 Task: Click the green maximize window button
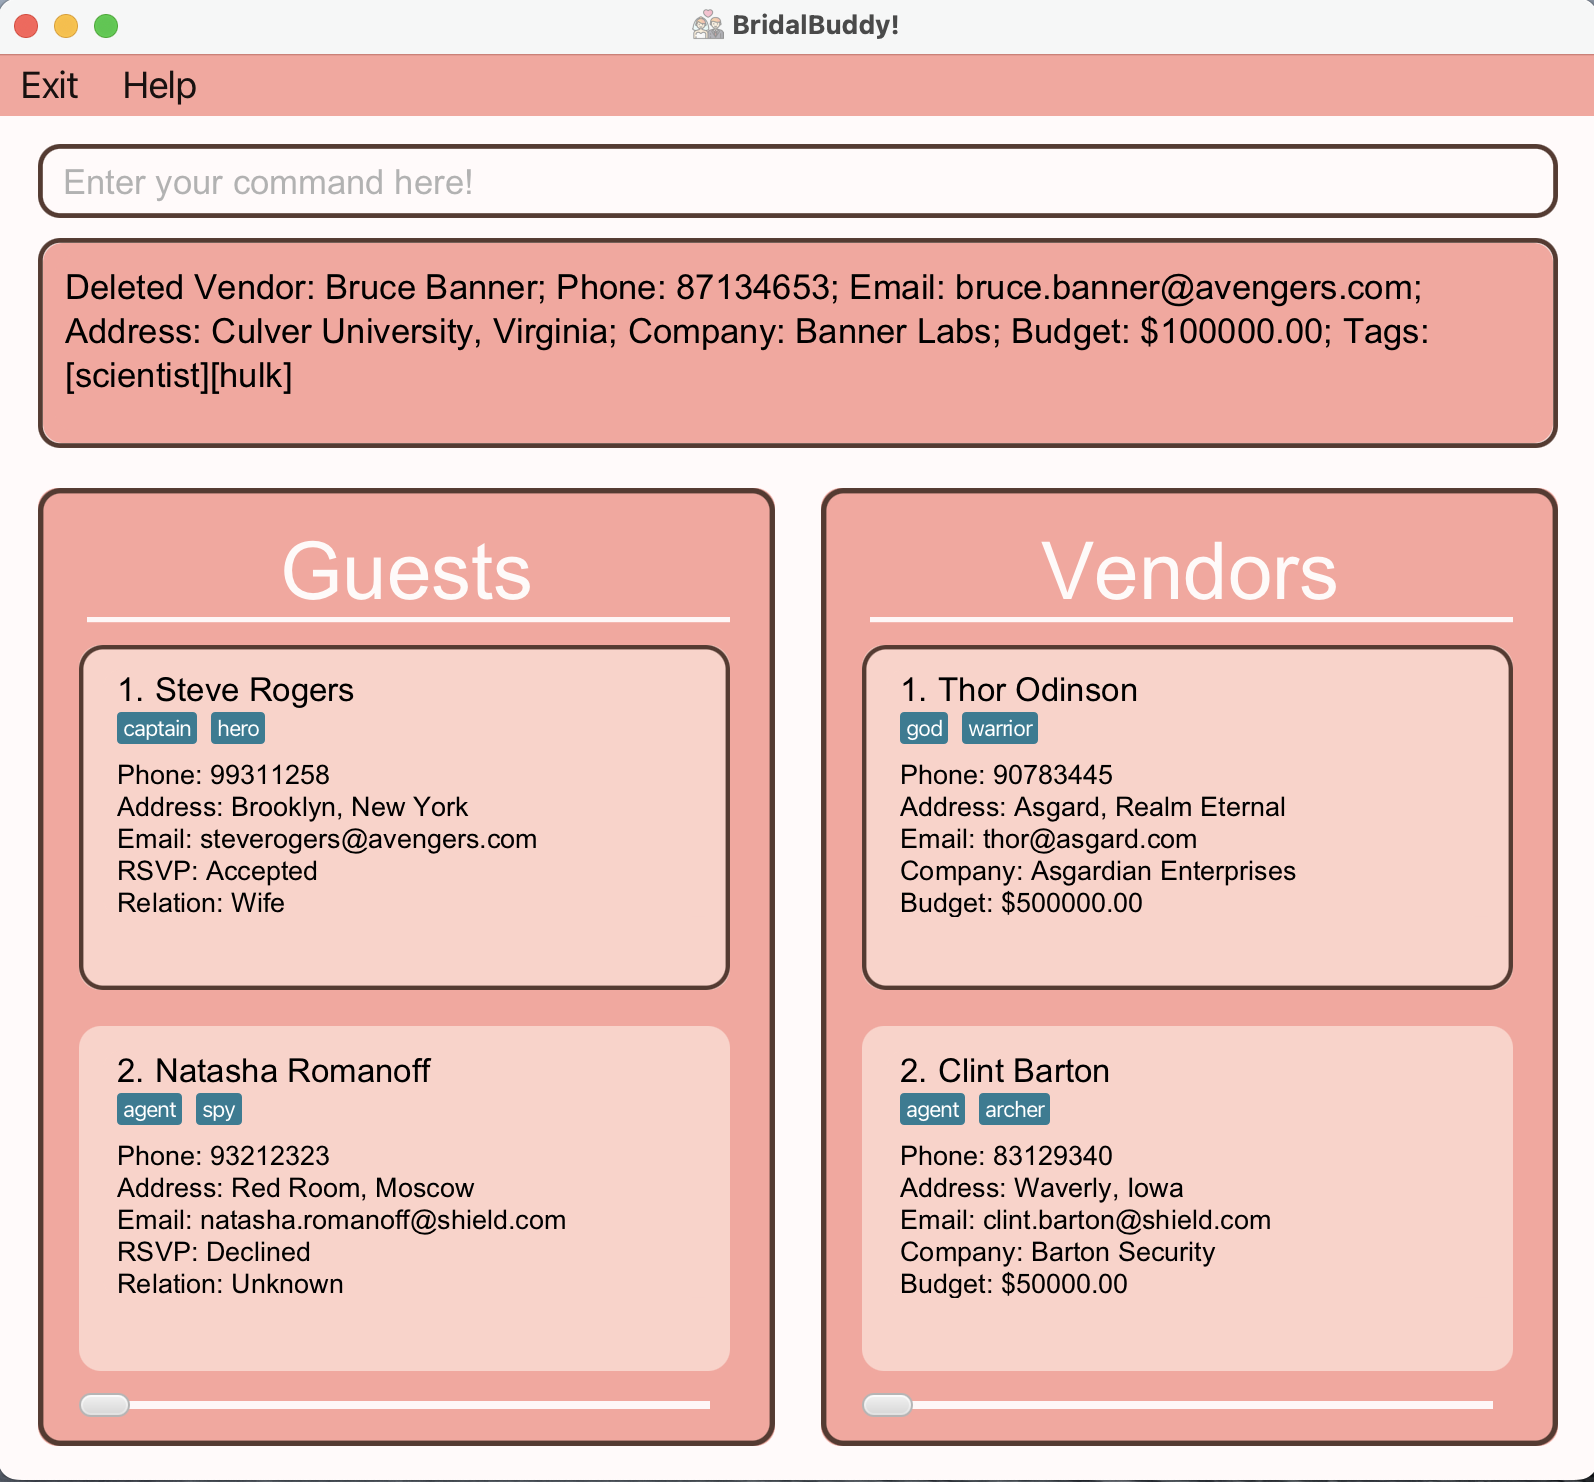(x=106, y=26)
